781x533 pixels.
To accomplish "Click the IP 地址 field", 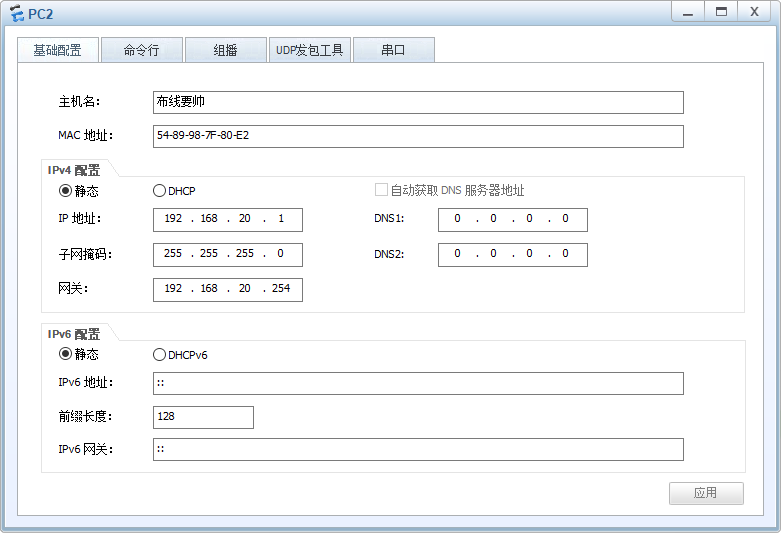I will pyautogui.click(x=228, y=220).
